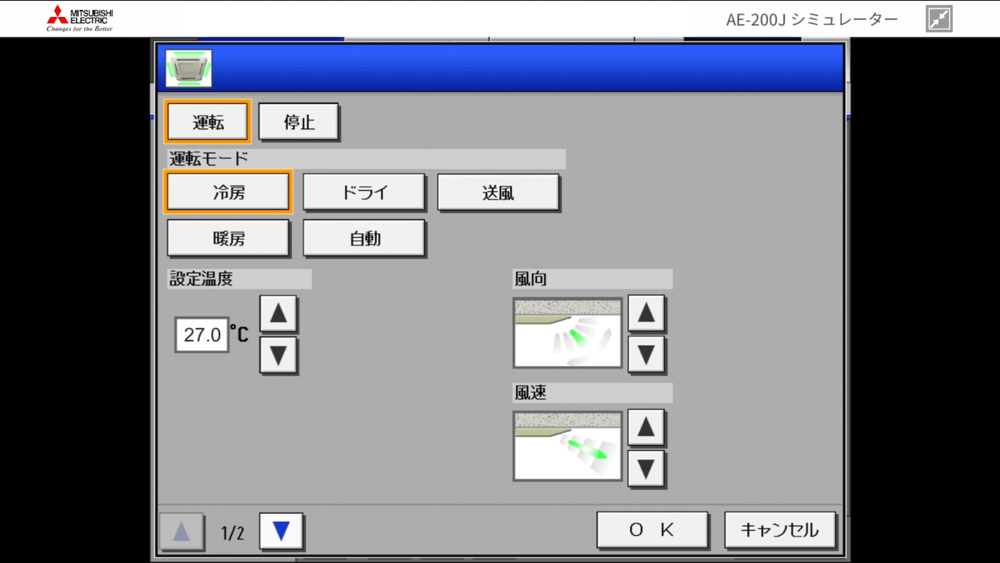Select the 停止 (stop) button
The width and height of the screenshot is (1000, 563).
pos(298,121)
